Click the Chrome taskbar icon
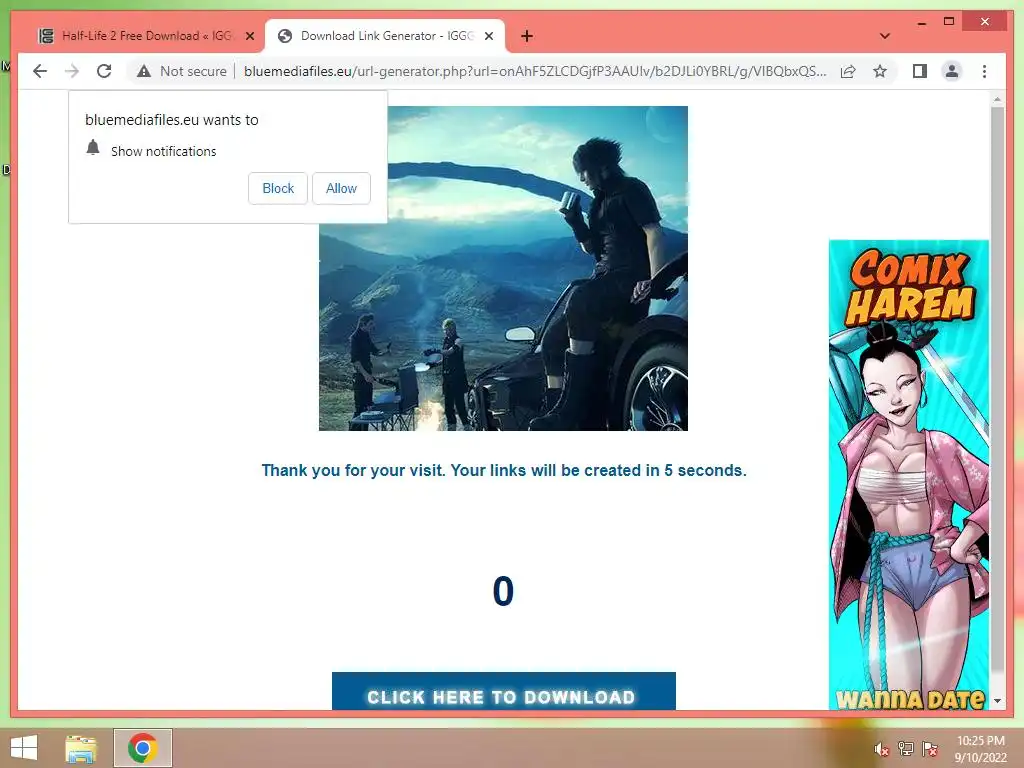This screenshot has height=768, width=1024. (142, 748)
